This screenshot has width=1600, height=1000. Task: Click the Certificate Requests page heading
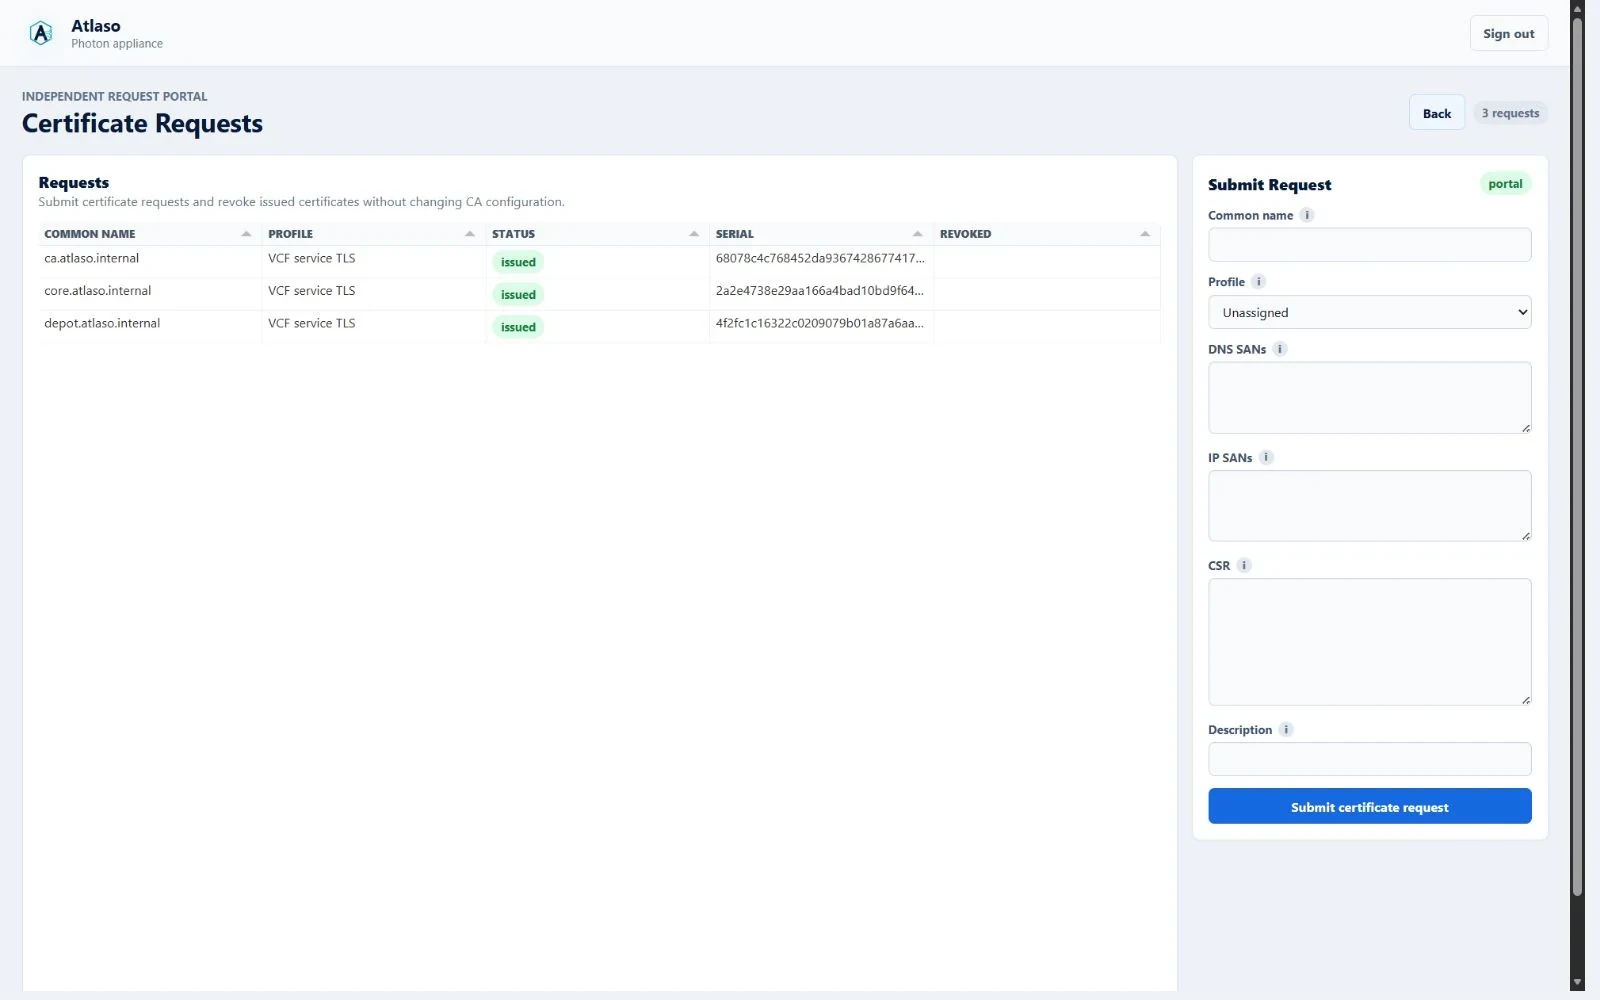click(142, 123)
